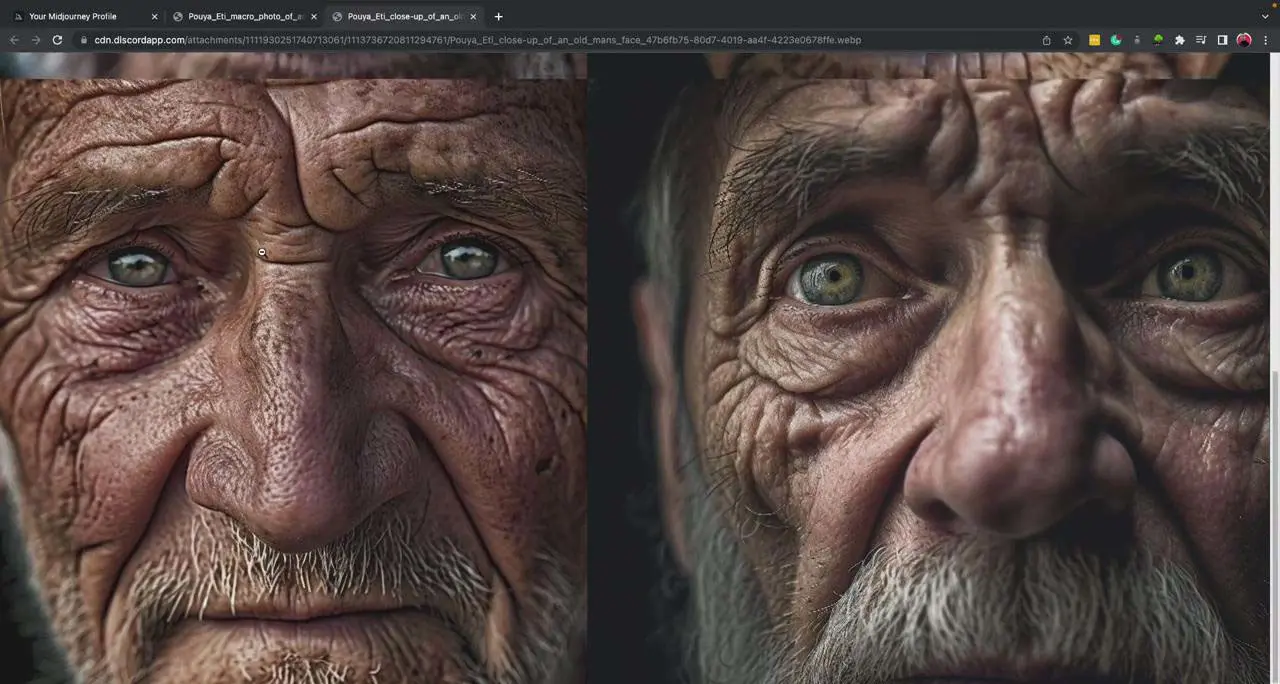Expand the tab search chevron

point(1264,16)
